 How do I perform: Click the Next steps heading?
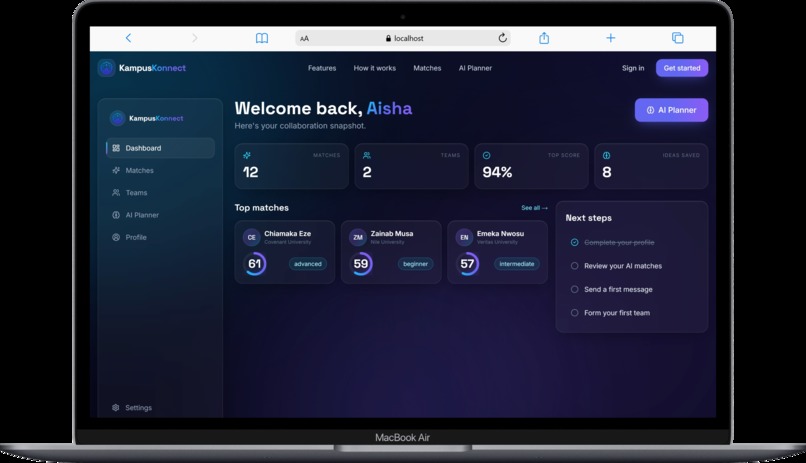tap(589, 218)
